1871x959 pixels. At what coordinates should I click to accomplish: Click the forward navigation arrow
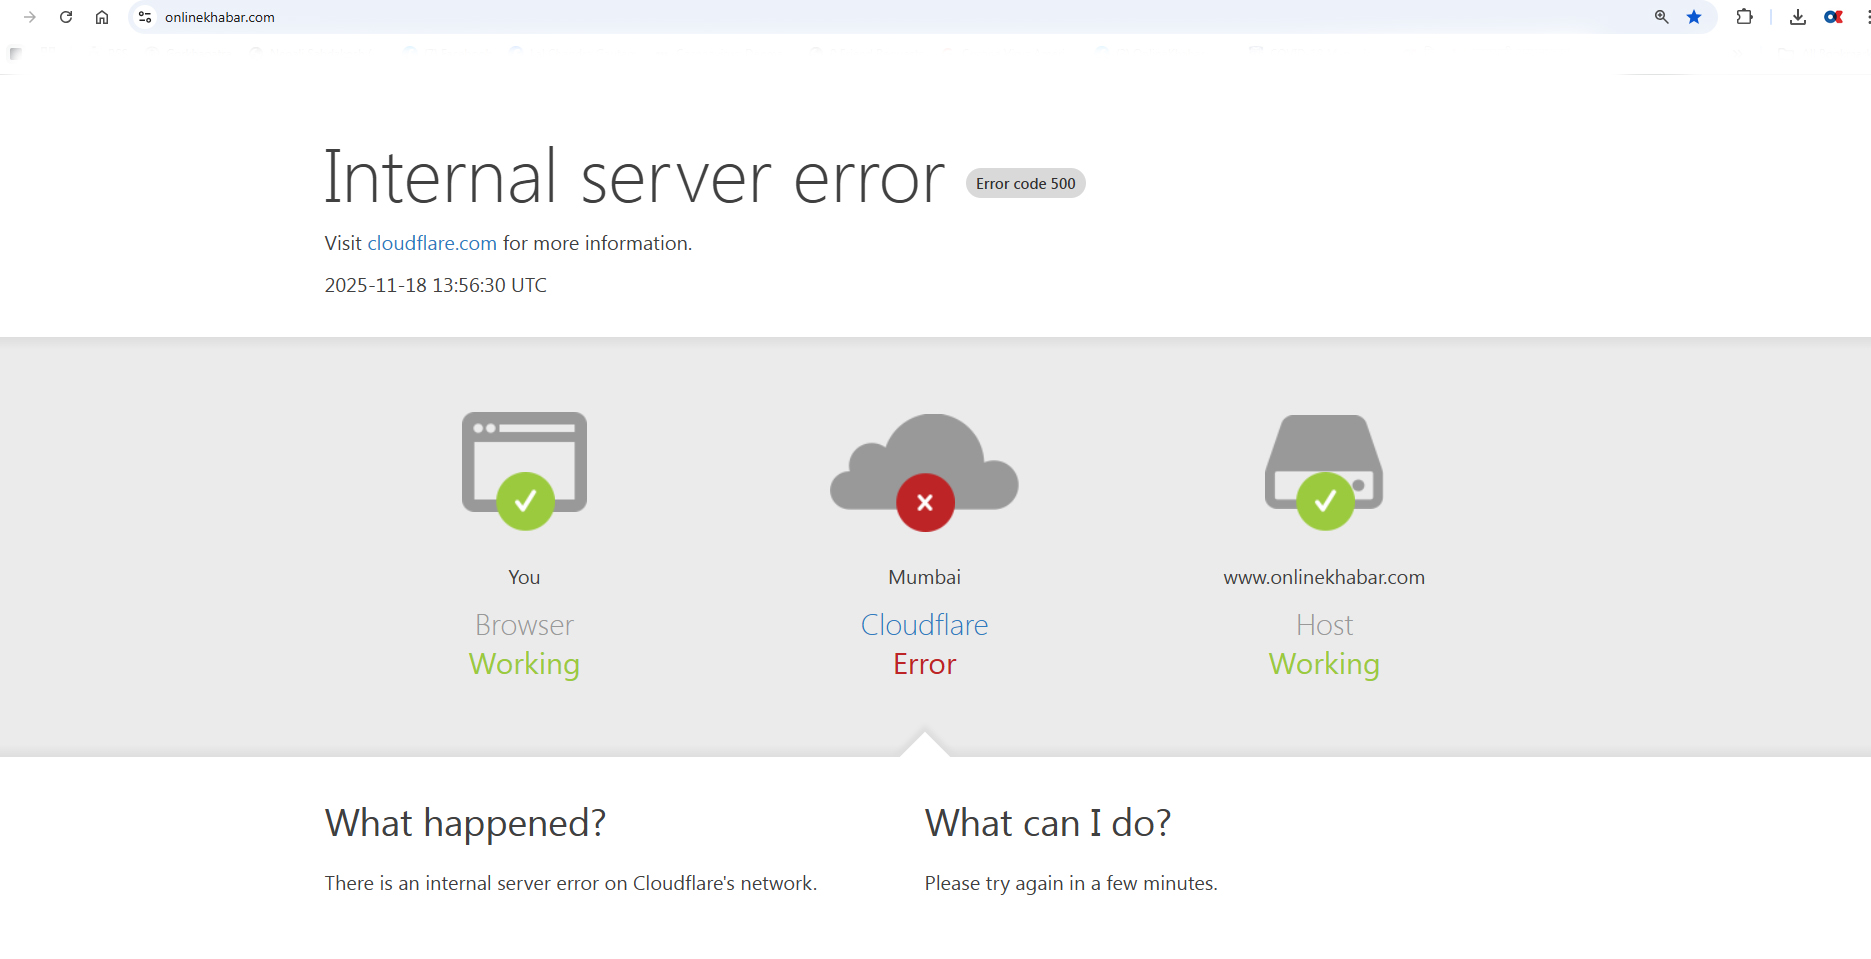(x=30, y=17)
